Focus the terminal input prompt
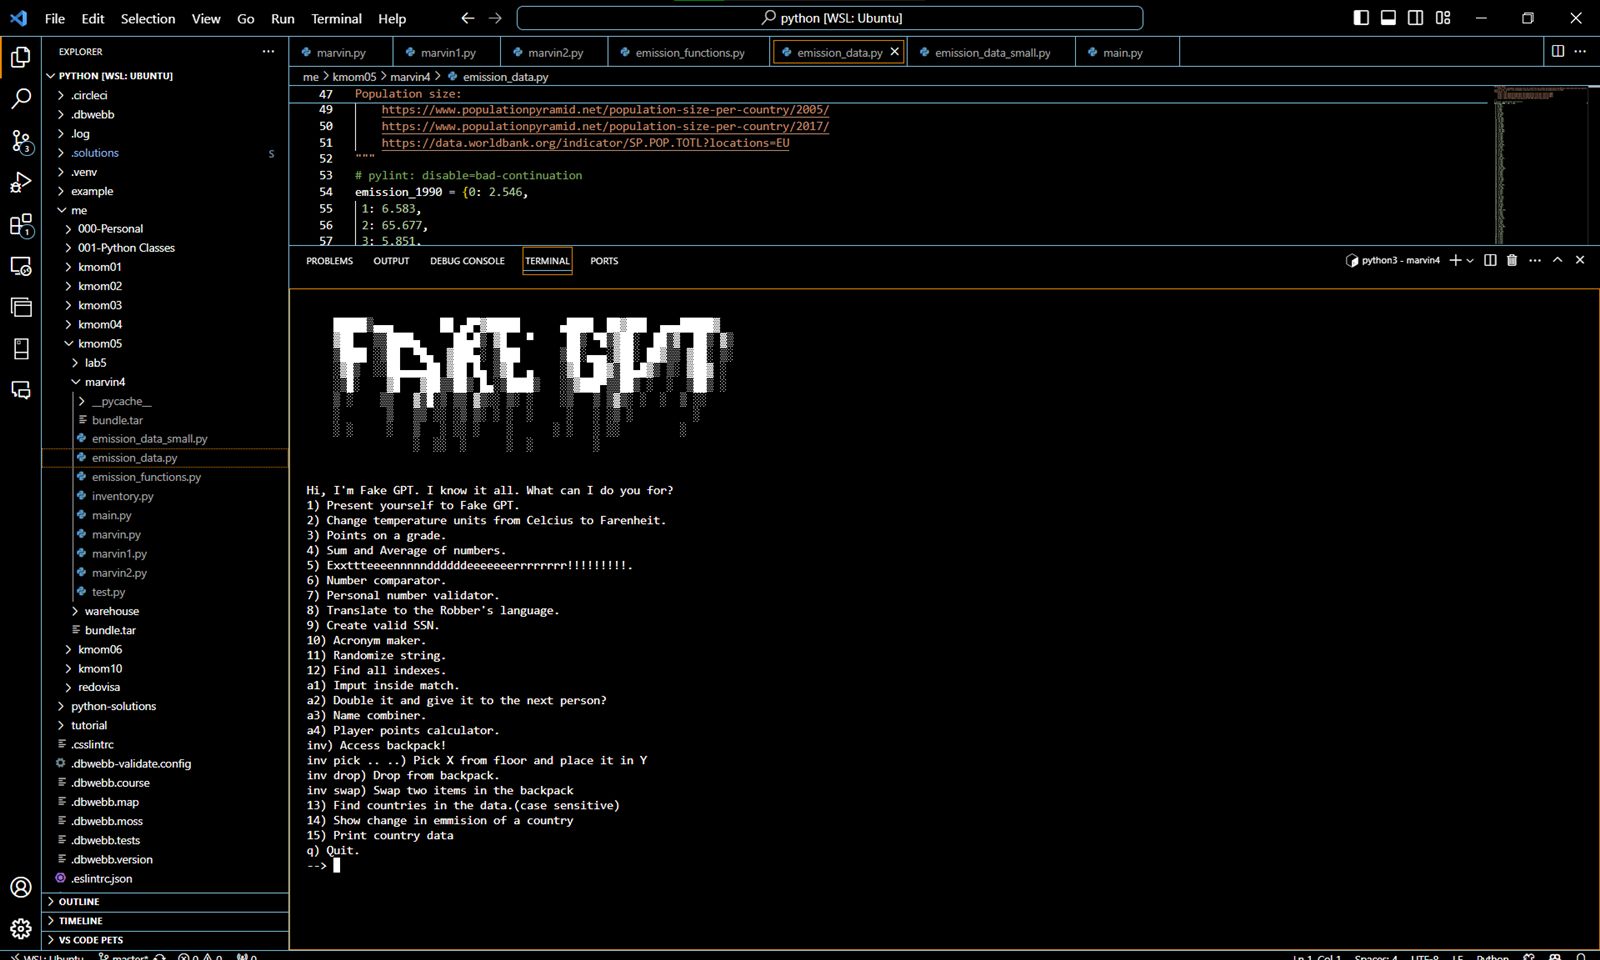Image resolution: width=1600 pixels, height=960 pixels. pos(337,866)
